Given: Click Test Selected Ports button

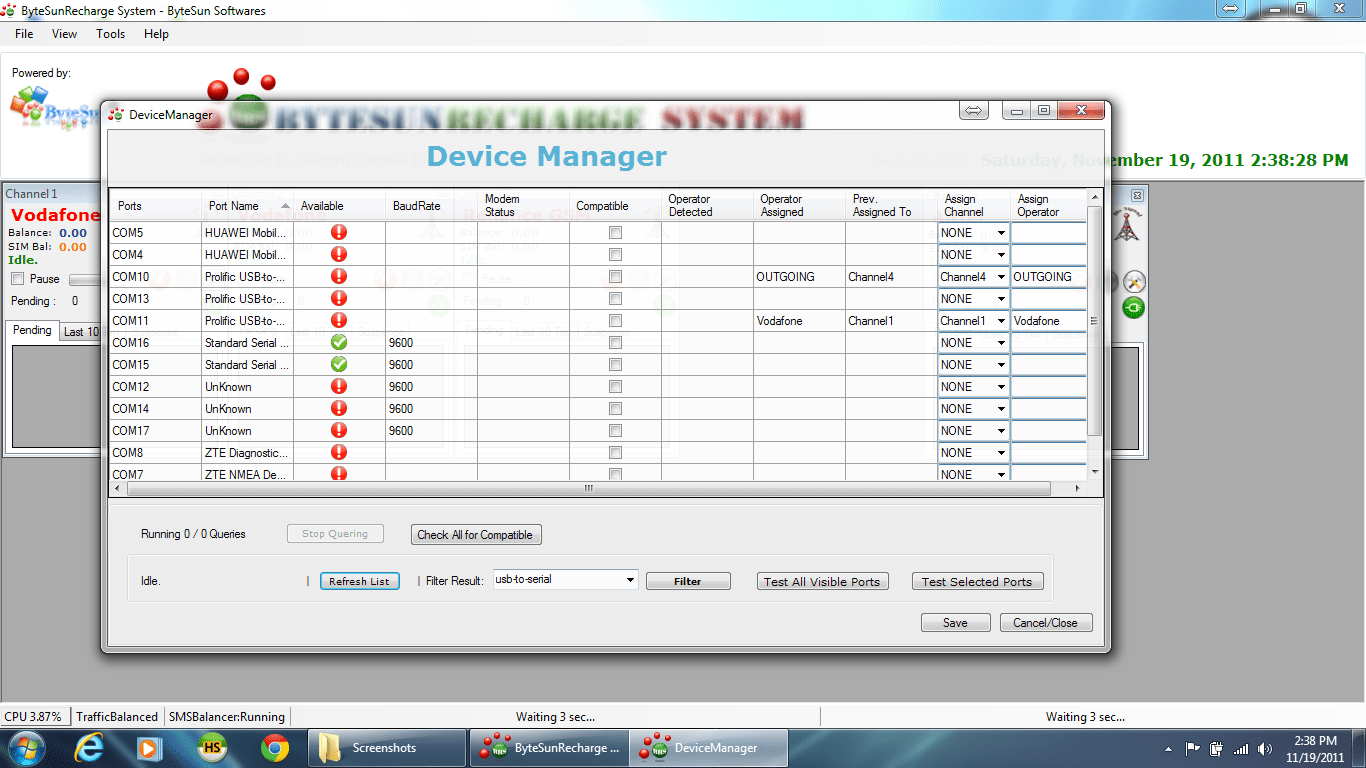Looking at the screenshot, I should pos(977,581).
